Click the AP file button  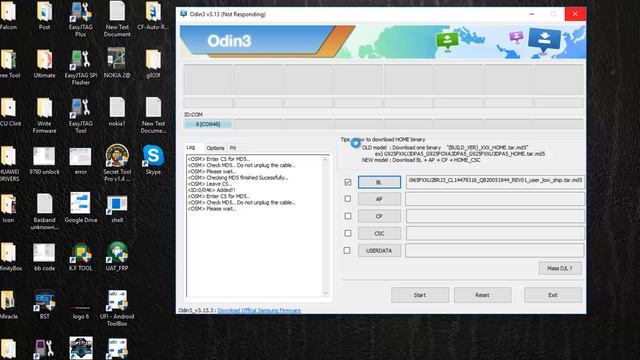[x=379, y=199]
